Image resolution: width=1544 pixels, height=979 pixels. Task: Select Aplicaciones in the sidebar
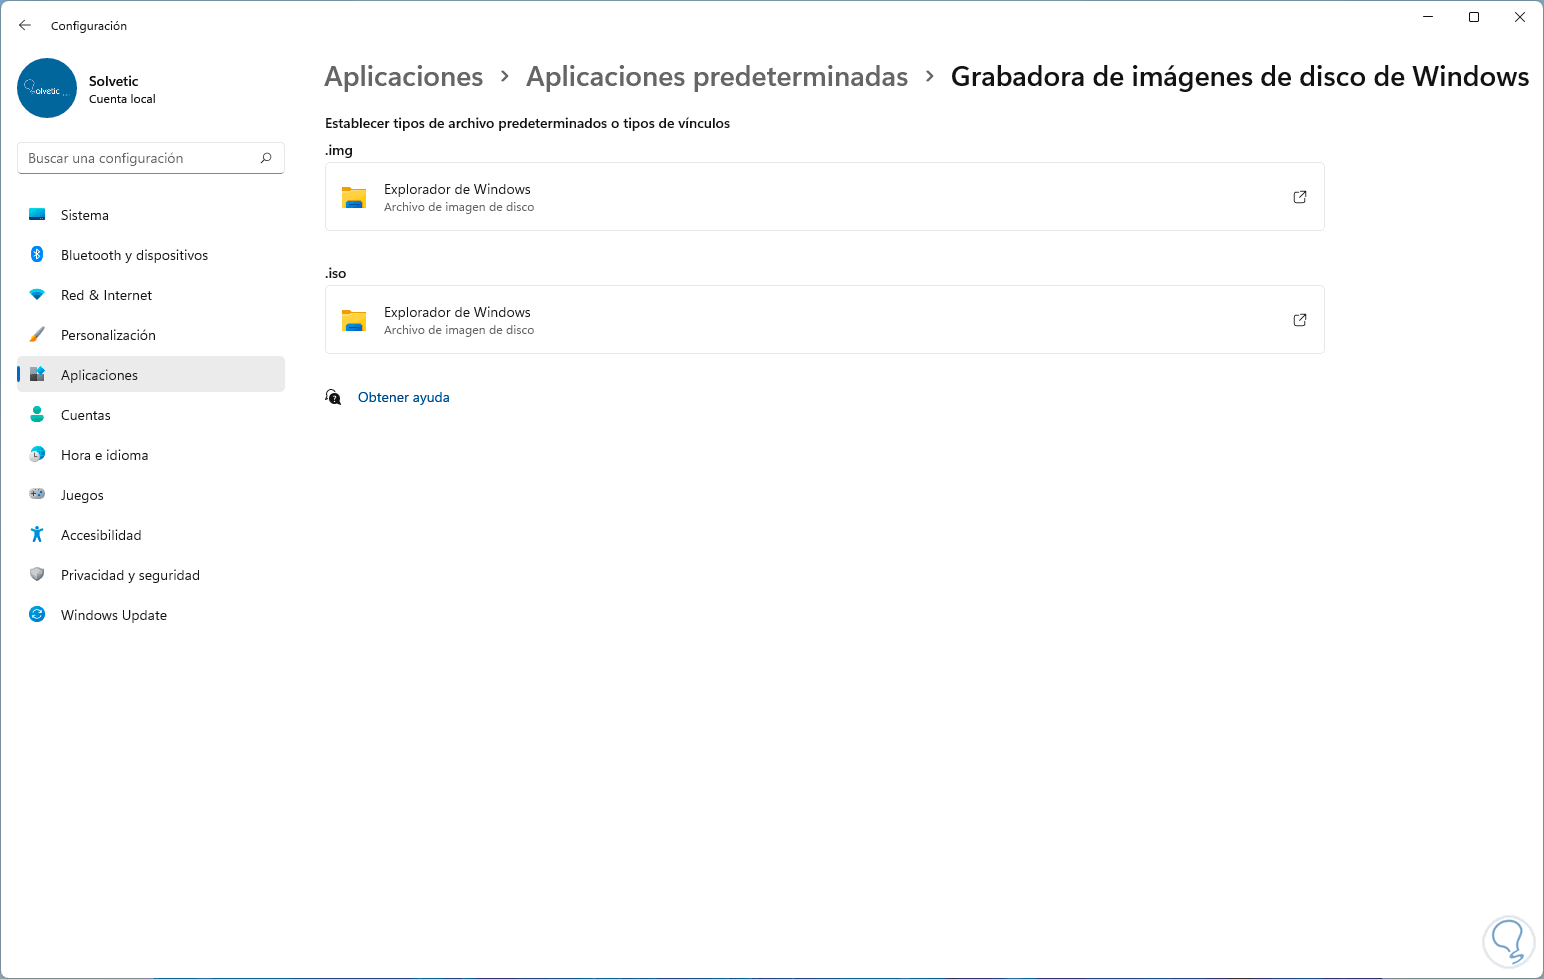click(151, 375)
